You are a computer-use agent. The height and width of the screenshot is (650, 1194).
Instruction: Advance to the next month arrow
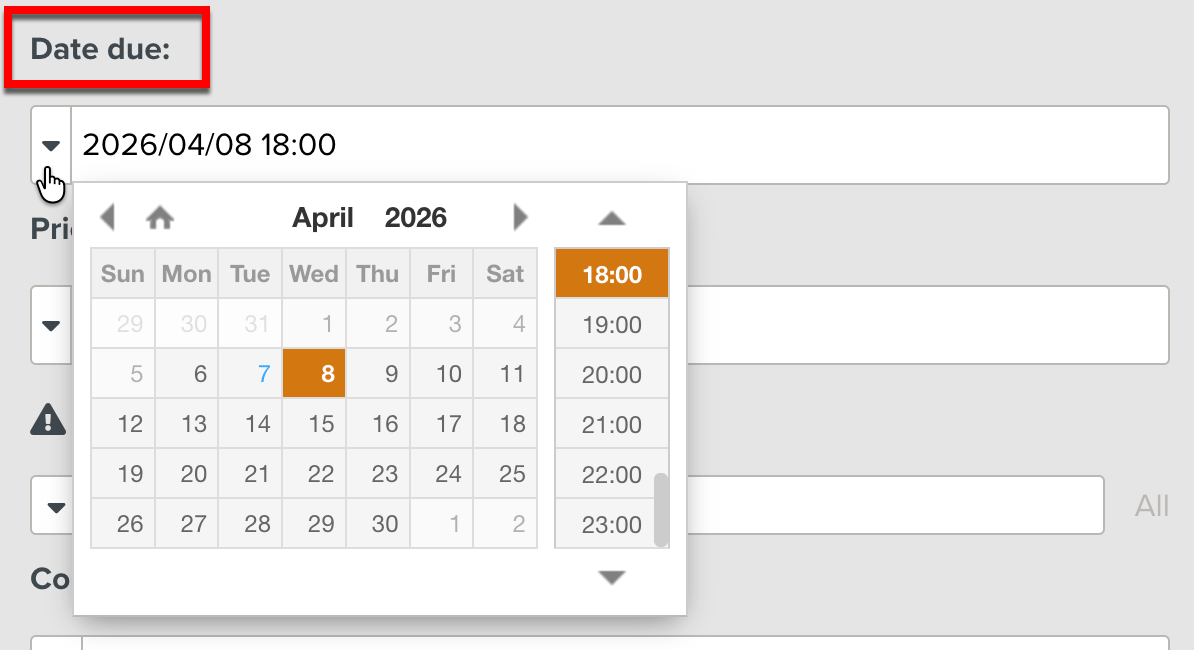pos(519,216)
